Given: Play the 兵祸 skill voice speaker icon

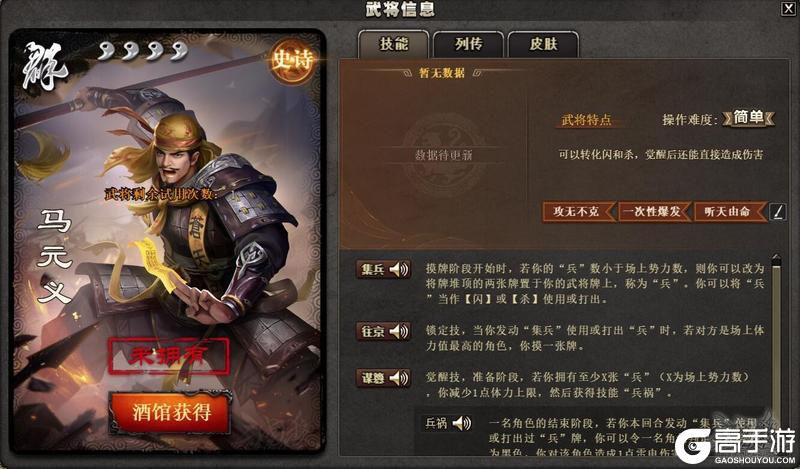Looking at the screenshot, I should click(462, 423).
